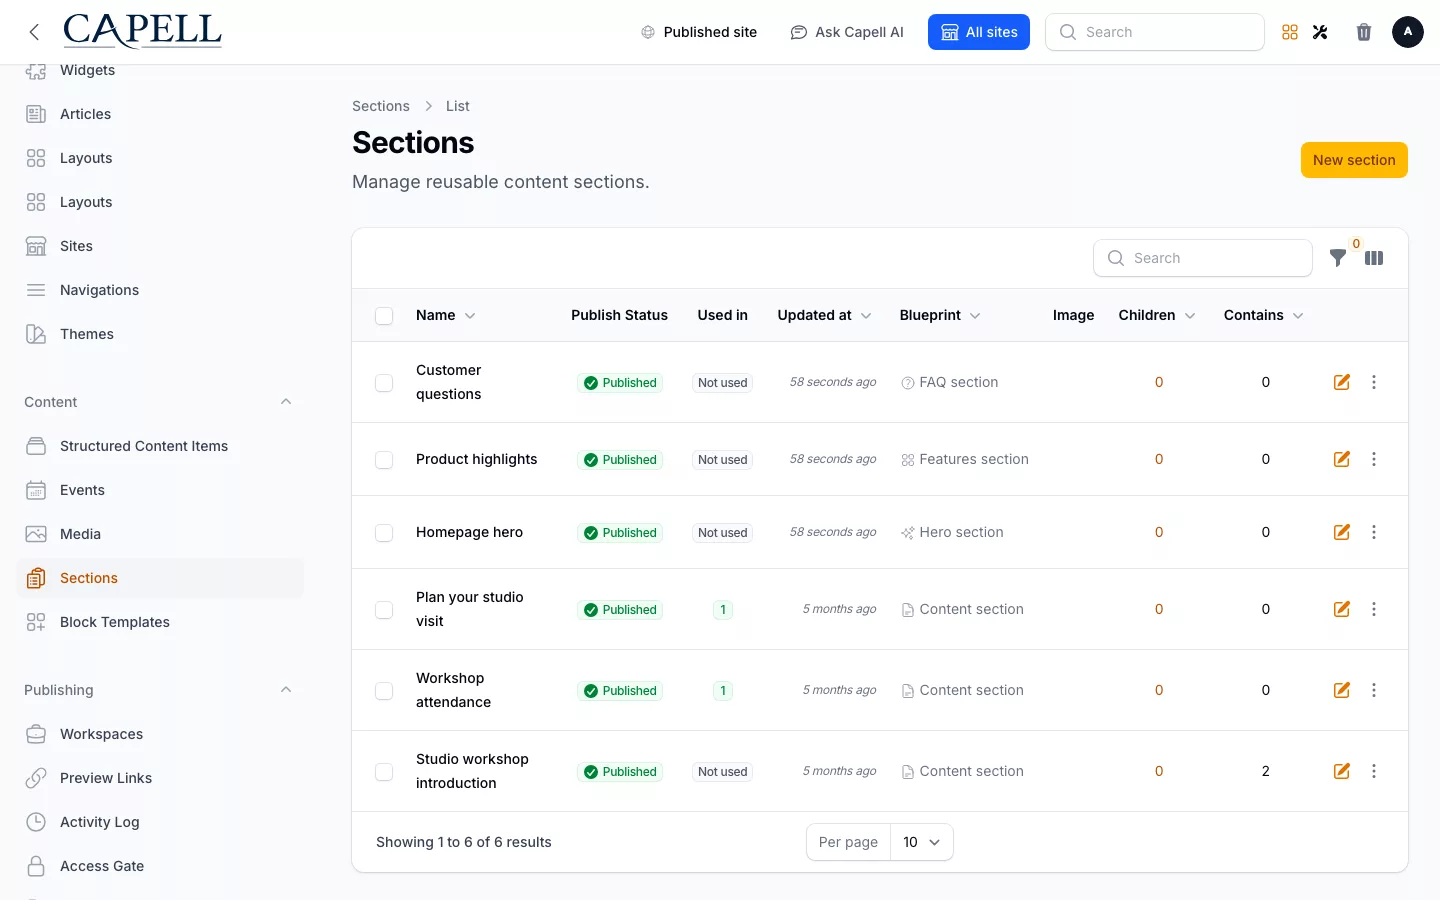Open the table filter funnel icon
The image size is (1440, 900).
(1338, 258)
